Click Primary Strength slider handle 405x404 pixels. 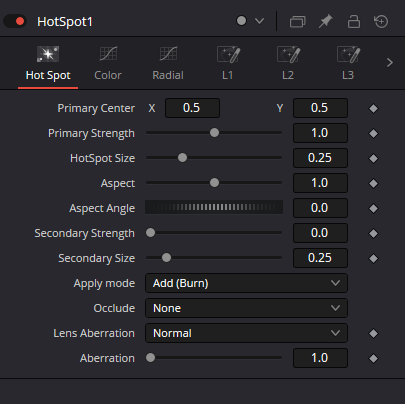click(x=214, y=133)
